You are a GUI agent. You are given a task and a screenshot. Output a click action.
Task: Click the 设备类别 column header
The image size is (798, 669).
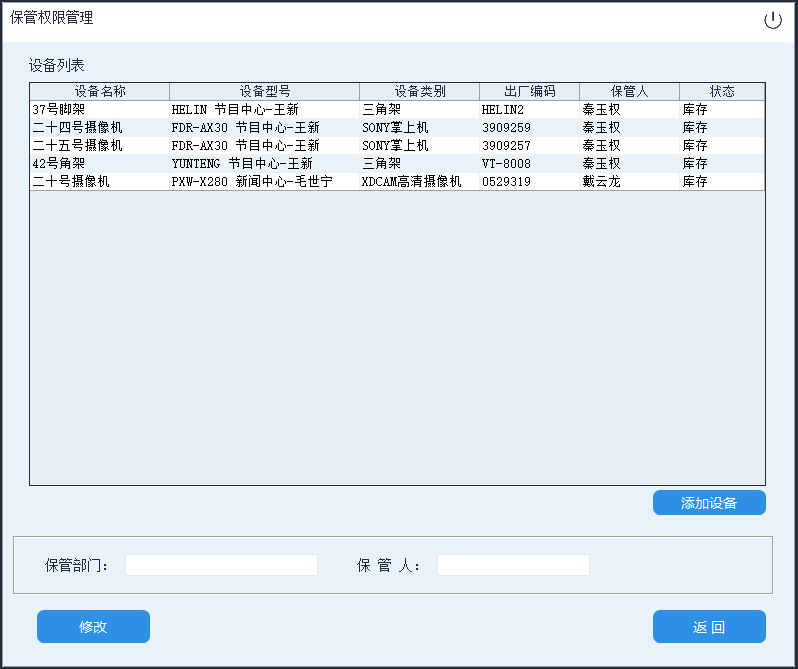420,91
